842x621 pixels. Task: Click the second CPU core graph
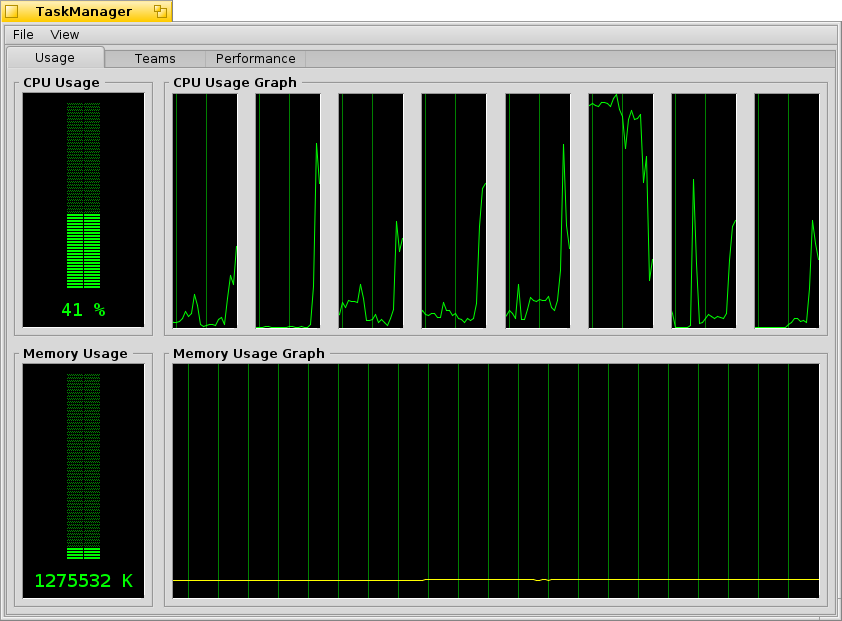(288, 211)
